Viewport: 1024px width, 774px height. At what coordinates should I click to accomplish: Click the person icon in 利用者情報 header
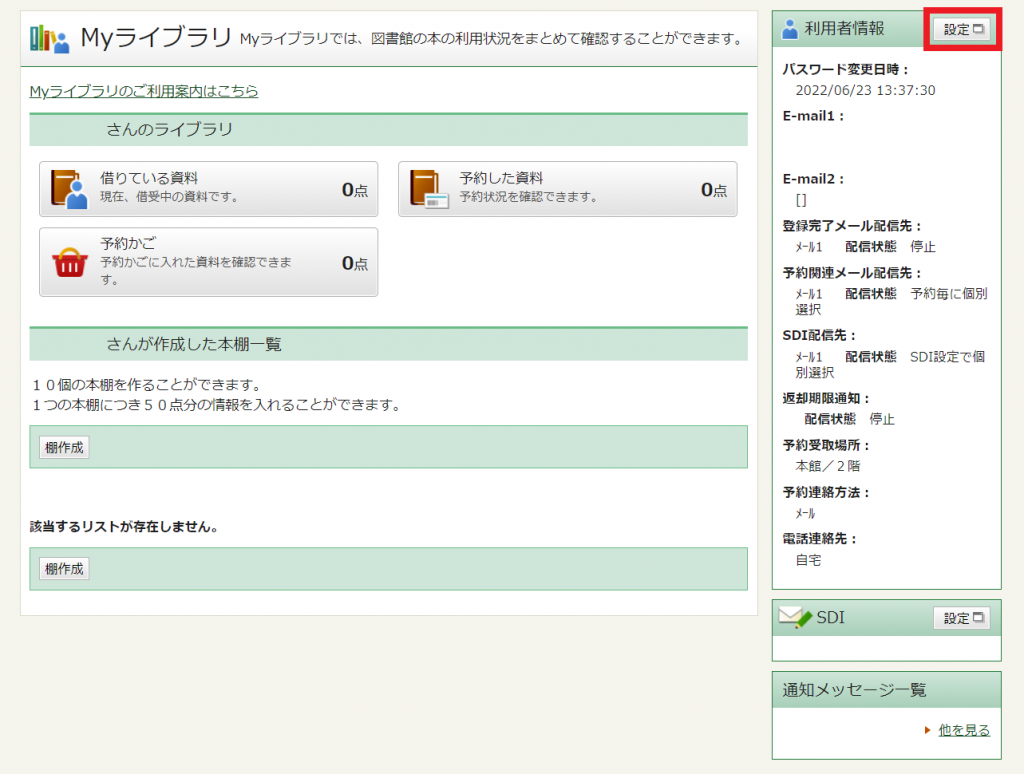pos(788,27)
